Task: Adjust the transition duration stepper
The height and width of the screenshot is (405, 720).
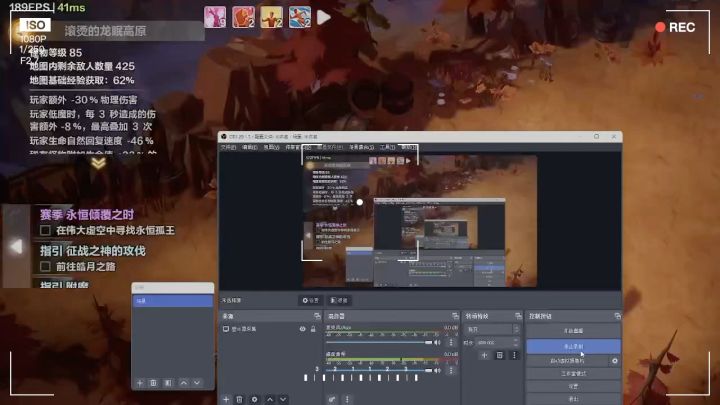Action: click(x=516, y=343)
